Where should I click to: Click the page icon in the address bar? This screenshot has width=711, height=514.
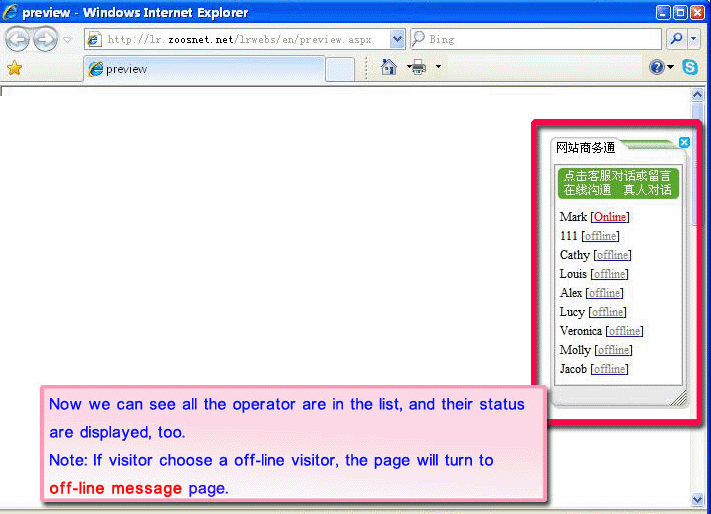tap(94, 39)
